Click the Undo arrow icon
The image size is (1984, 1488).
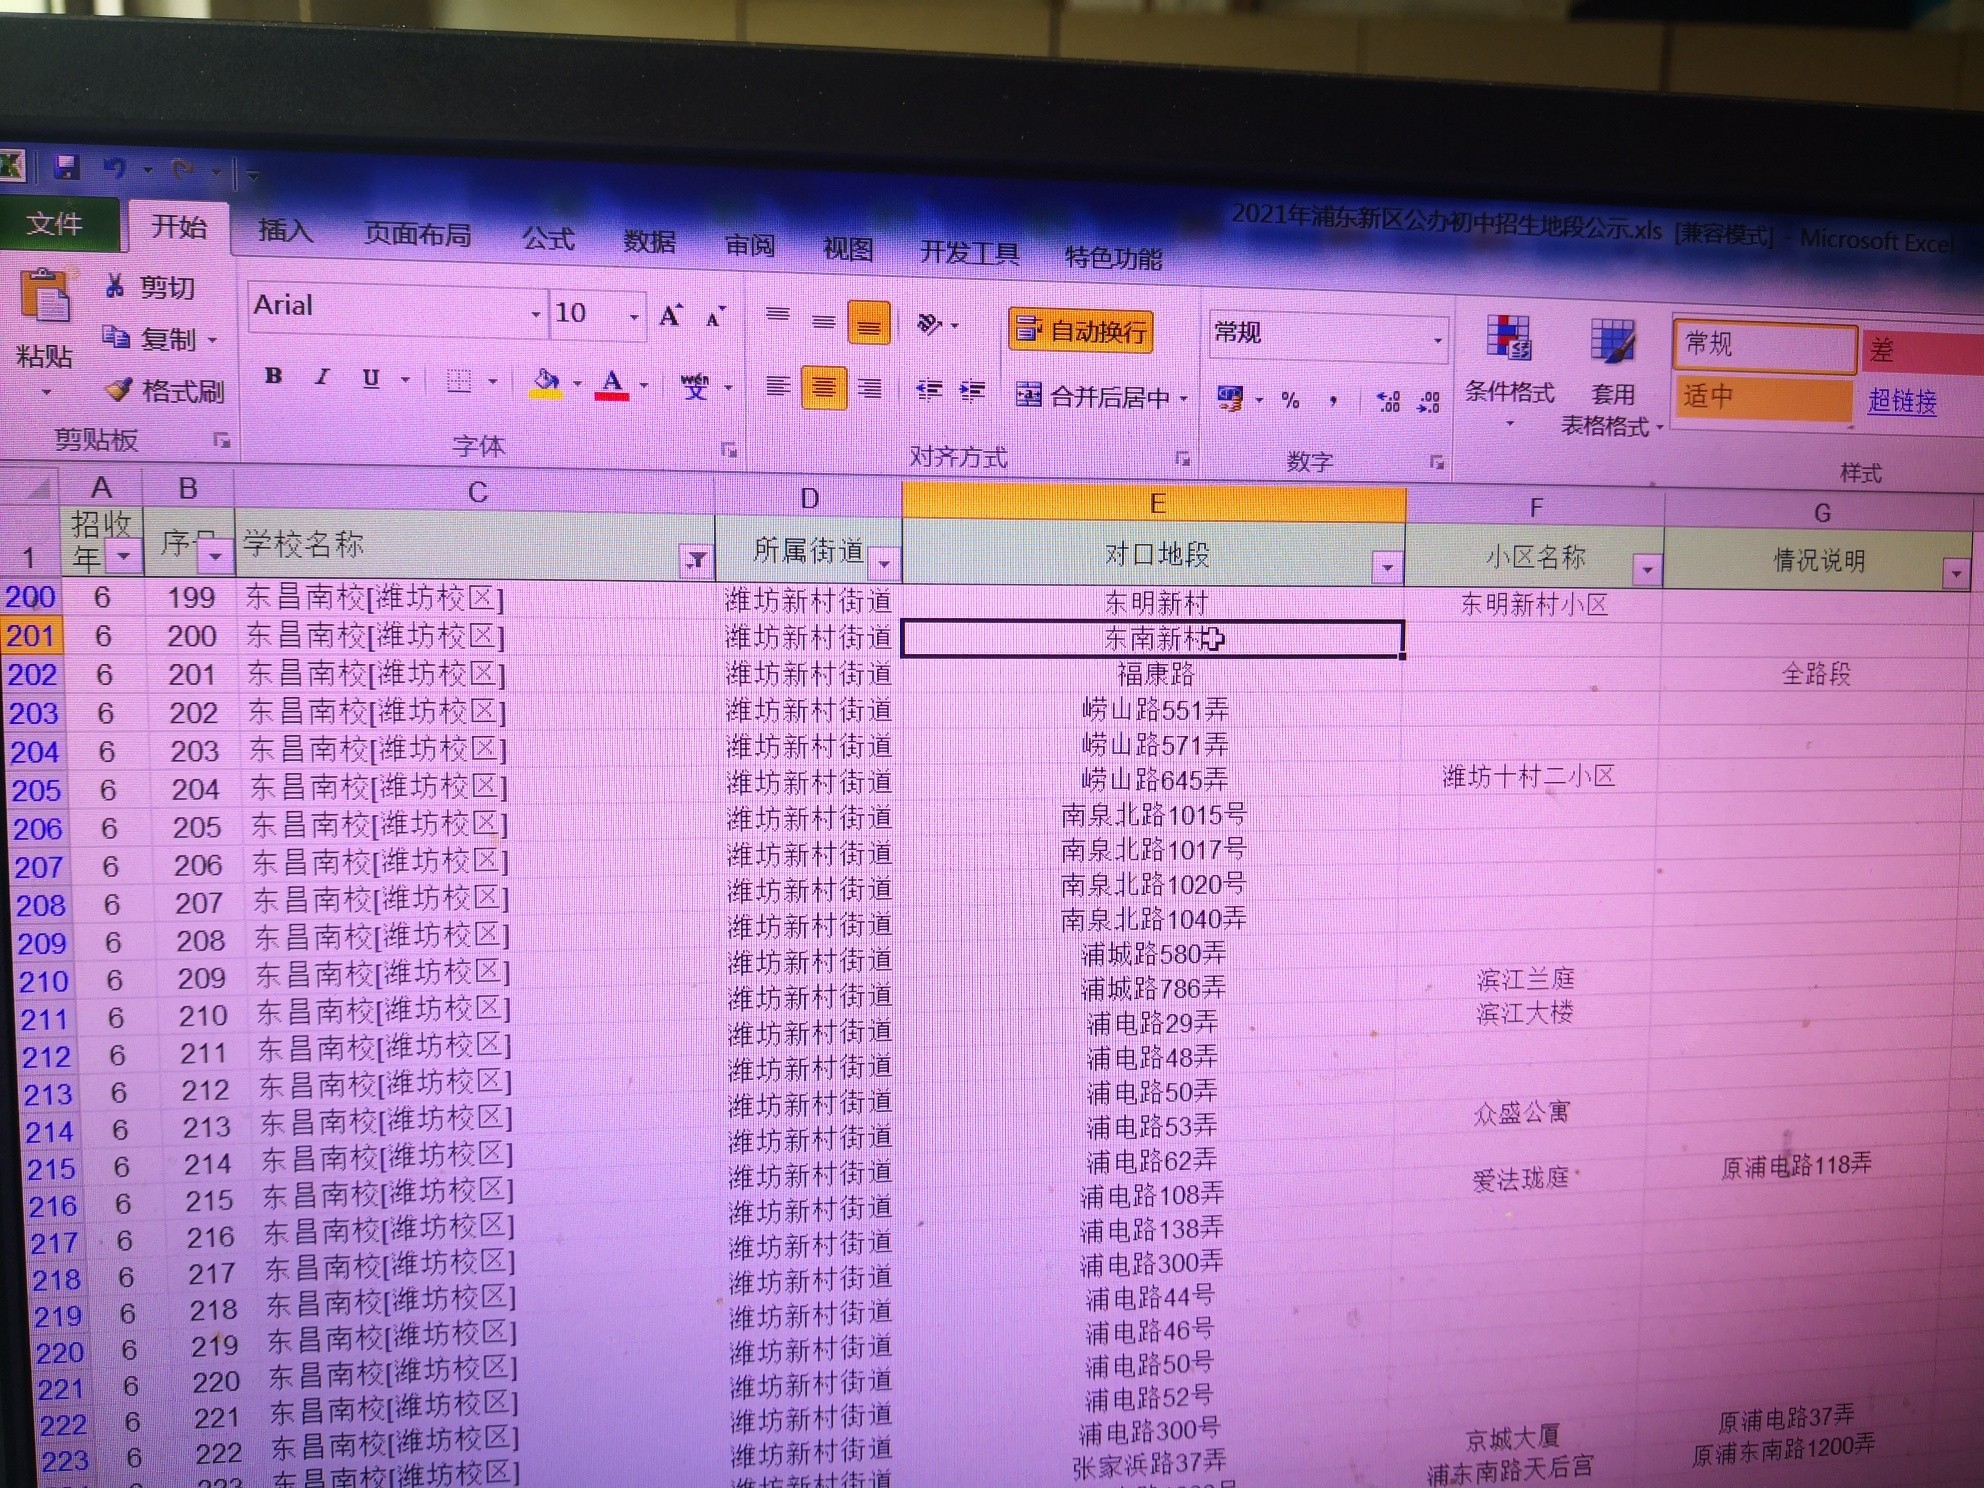coord(115,168)
